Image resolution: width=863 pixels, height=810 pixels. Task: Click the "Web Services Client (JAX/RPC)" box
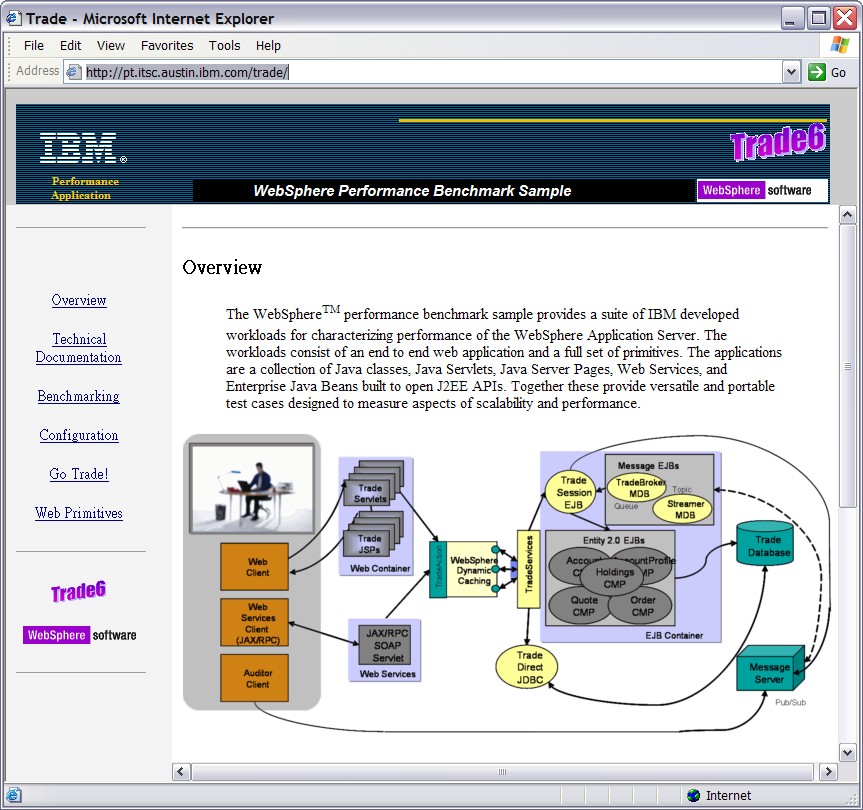pos(254,622)
